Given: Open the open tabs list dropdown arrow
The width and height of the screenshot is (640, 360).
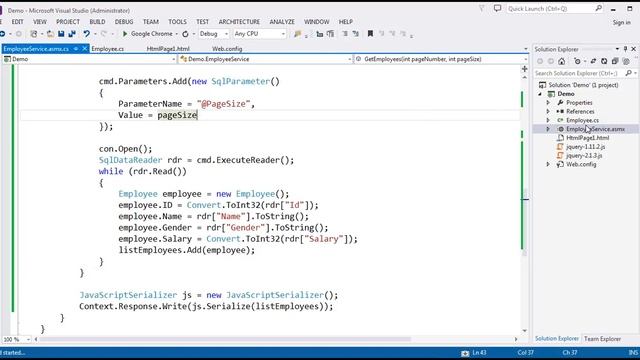Looking at the screenshot, I should coord(525,49).
